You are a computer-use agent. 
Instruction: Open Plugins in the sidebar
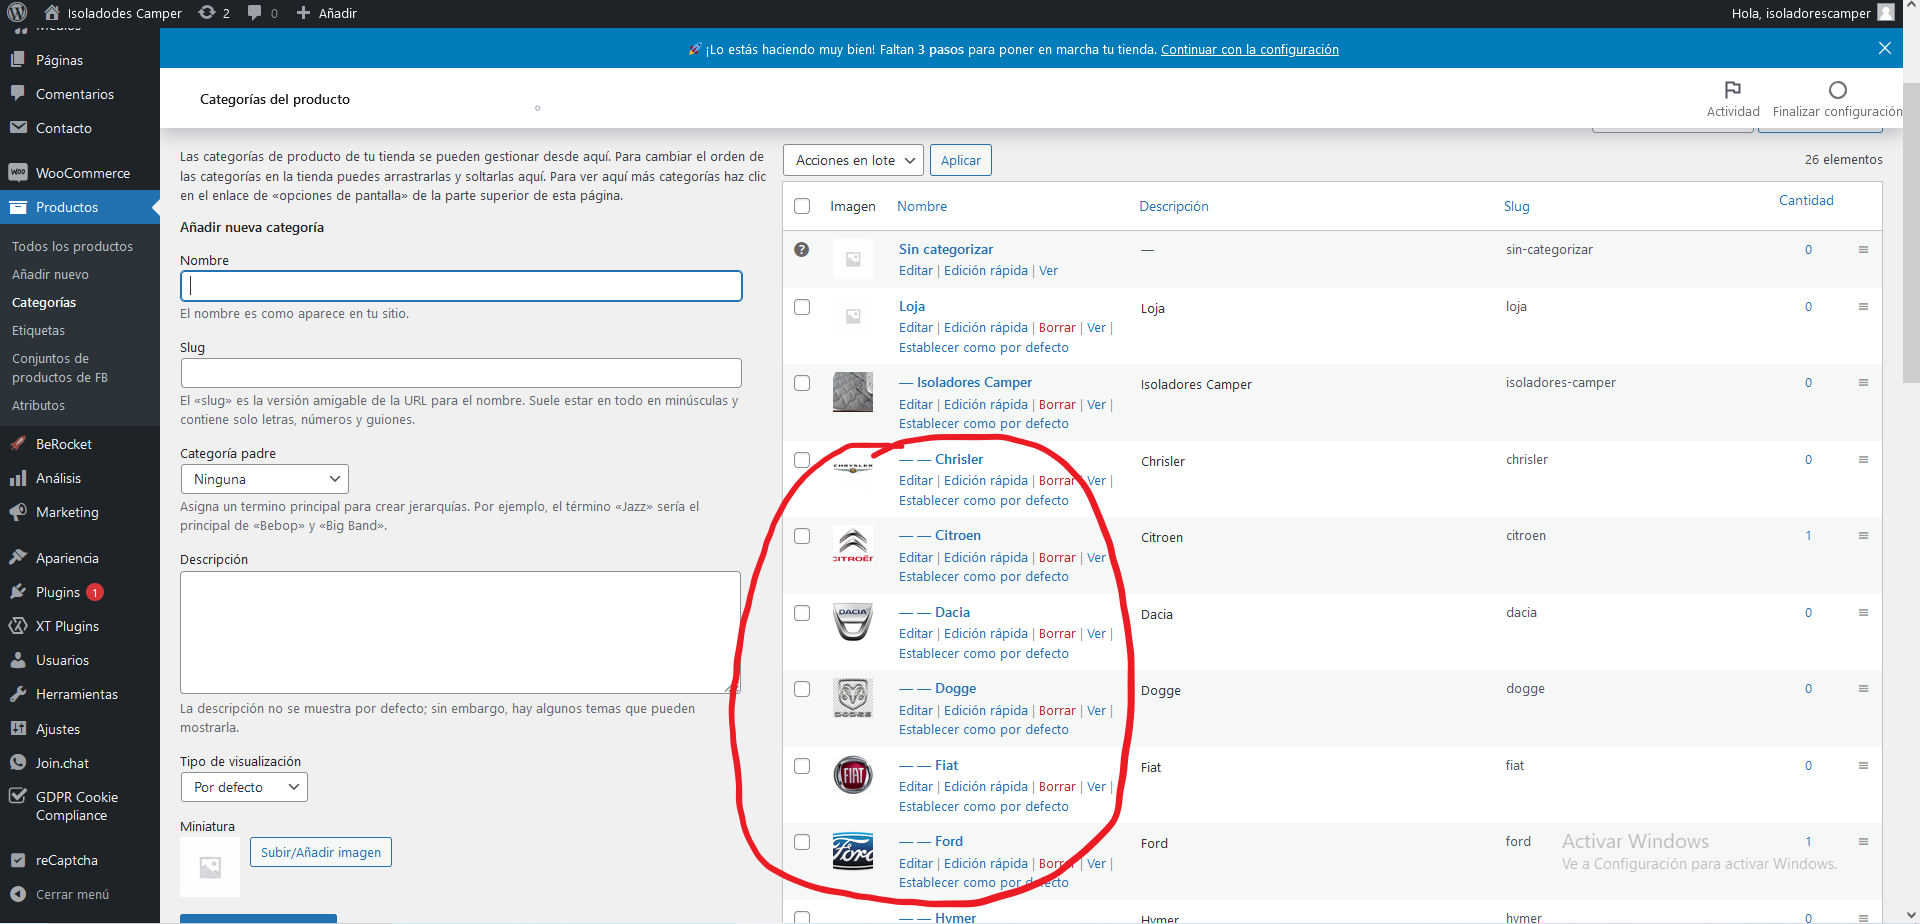tap(80, 592)
